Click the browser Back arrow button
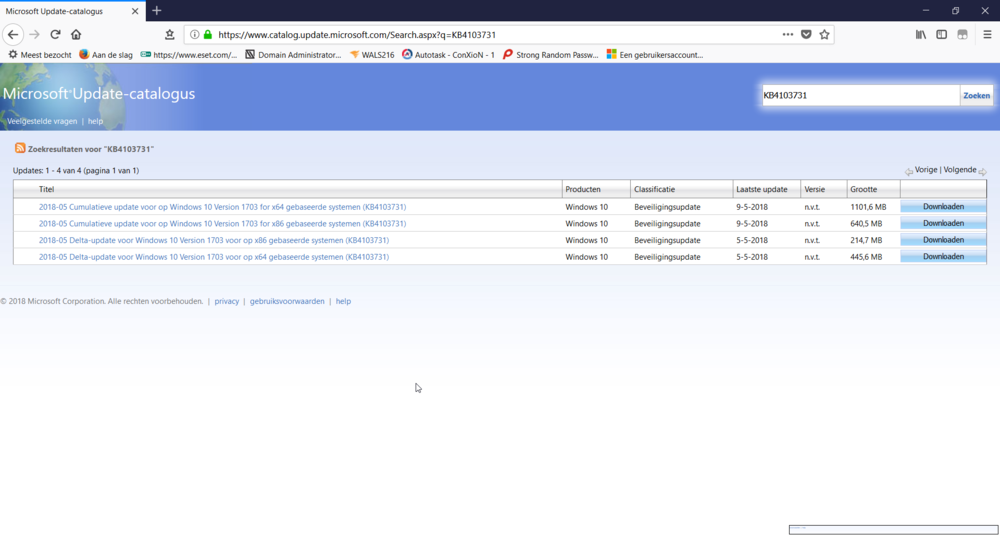This screenshot has width=1000, height=536. click(13, 34)
